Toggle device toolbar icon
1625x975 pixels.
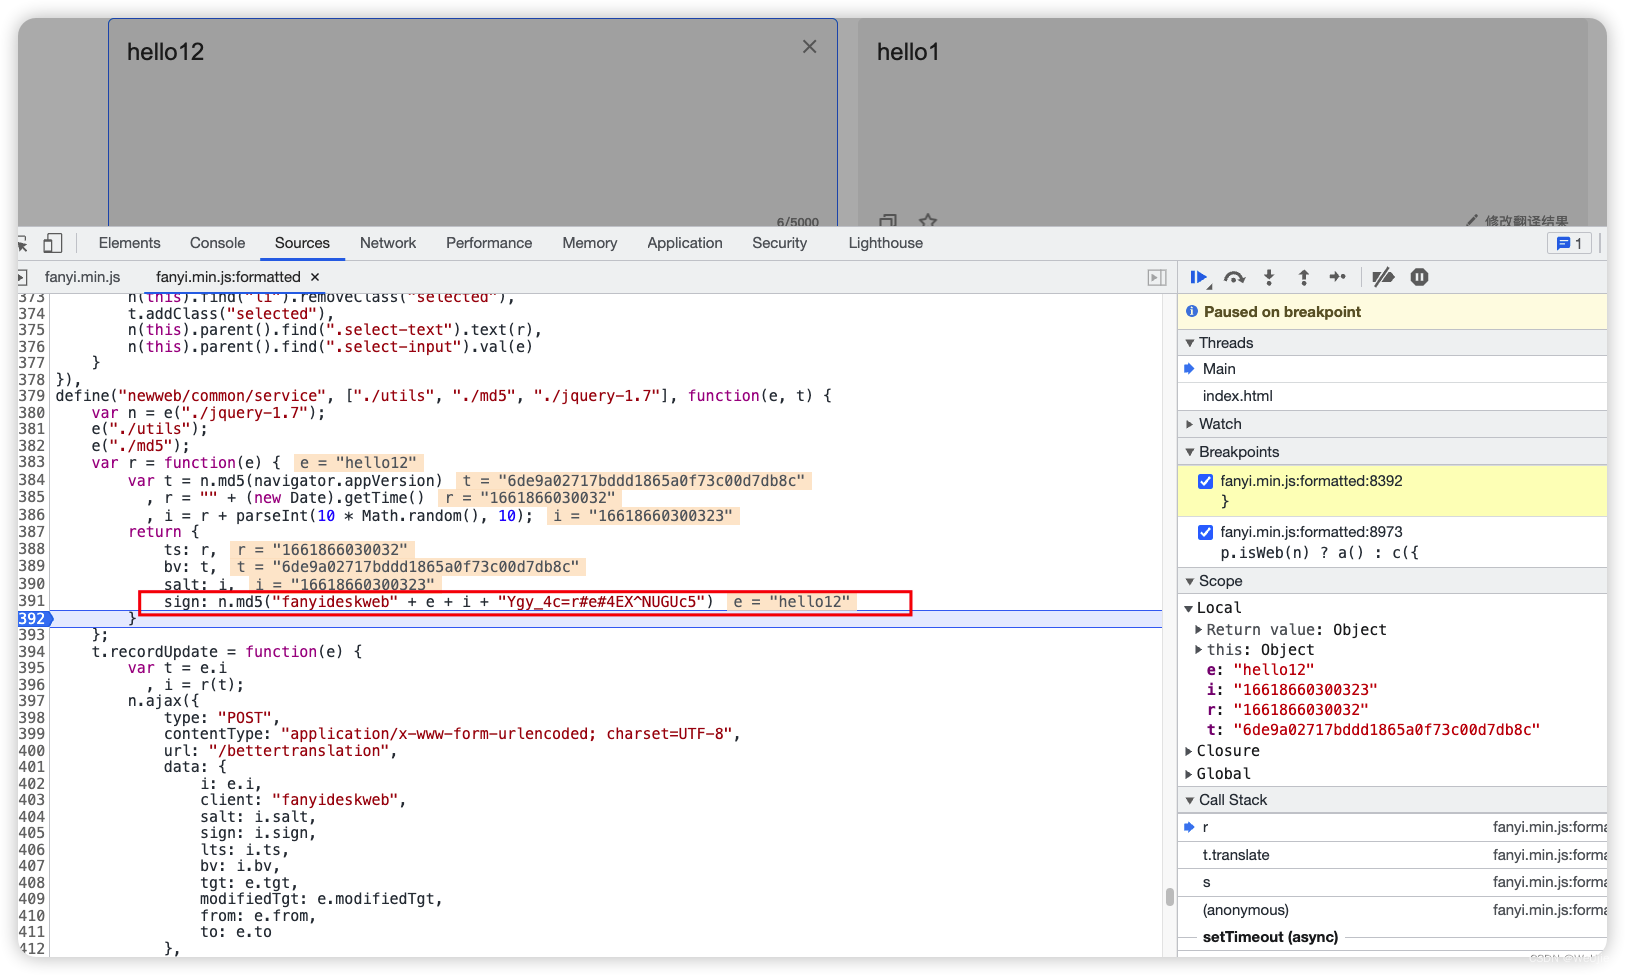[x=53, y=243]
